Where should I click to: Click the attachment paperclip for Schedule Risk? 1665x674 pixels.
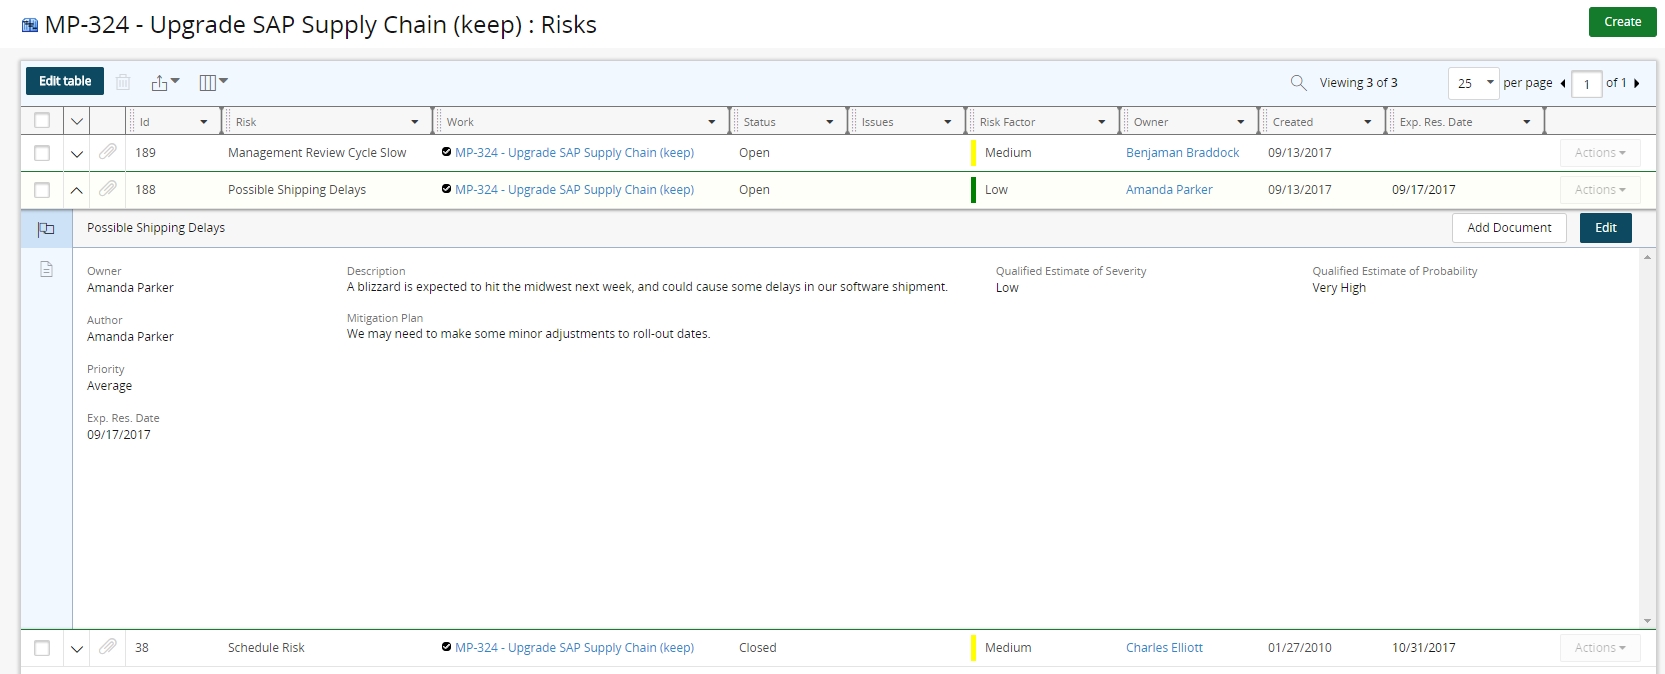(x=108, y=647)
